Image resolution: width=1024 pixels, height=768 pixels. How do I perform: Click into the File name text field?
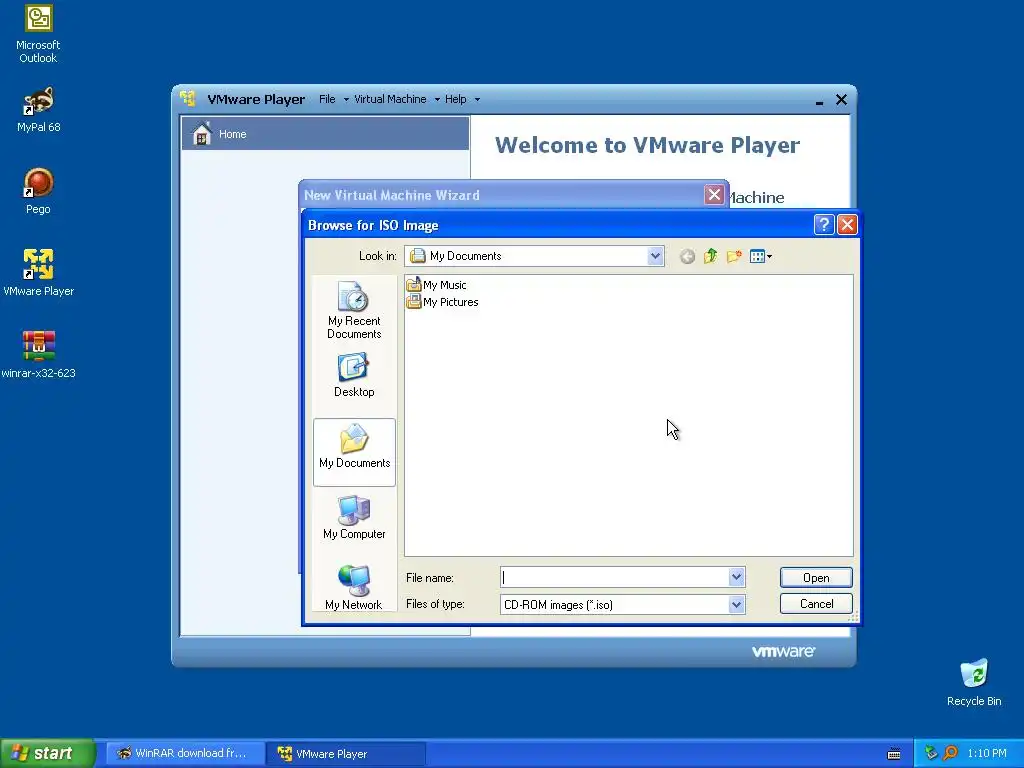click(615, 577)
